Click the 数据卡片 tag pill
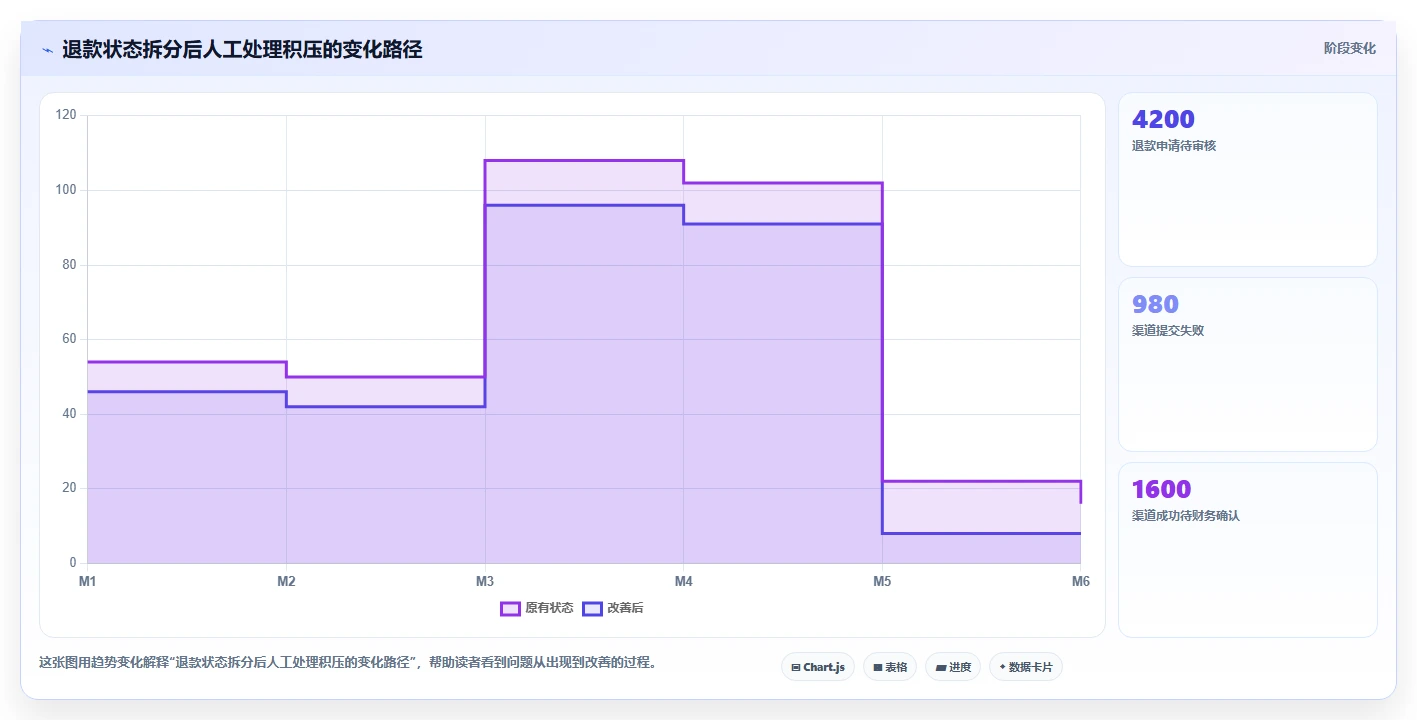 [x=1026, y=667]
